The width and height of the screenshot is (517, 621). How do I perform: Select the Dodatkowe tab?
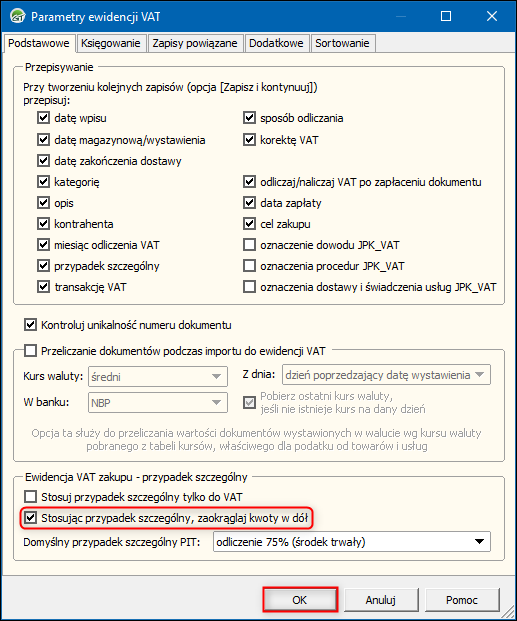coord(276,43)
